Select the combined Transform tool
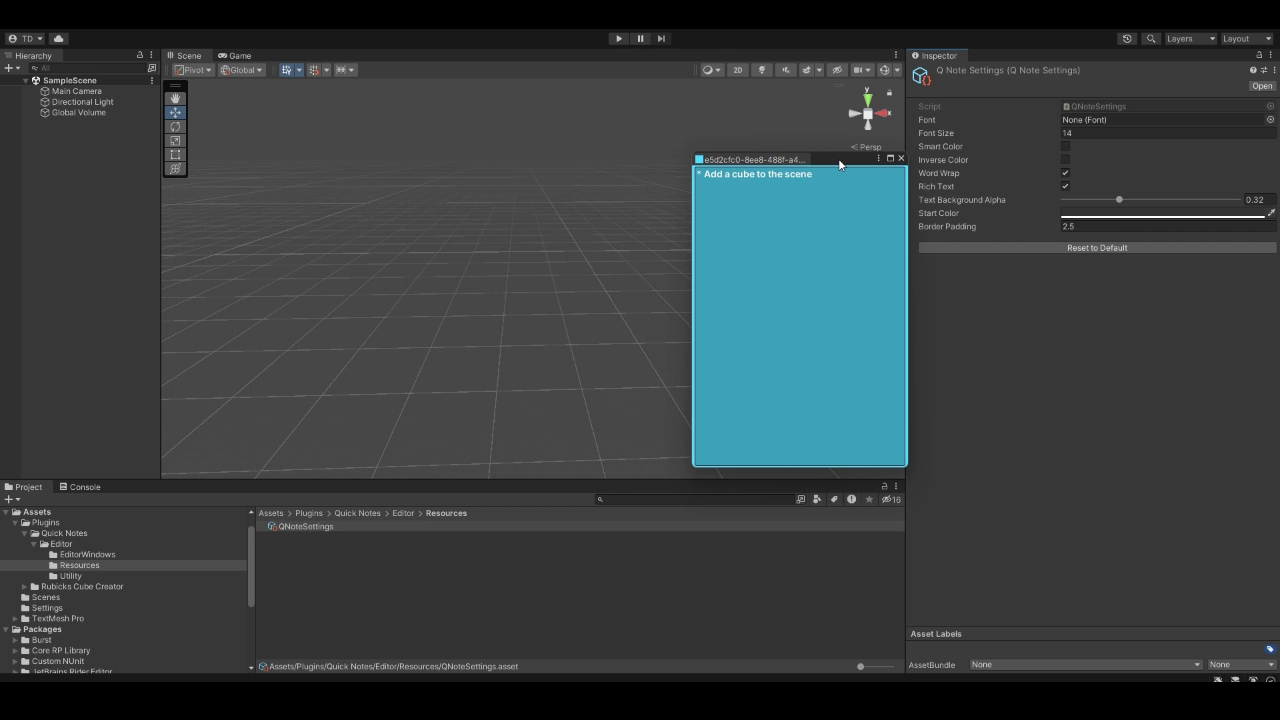This screenshot has height=720, width=1280. [x=176, y=169]
